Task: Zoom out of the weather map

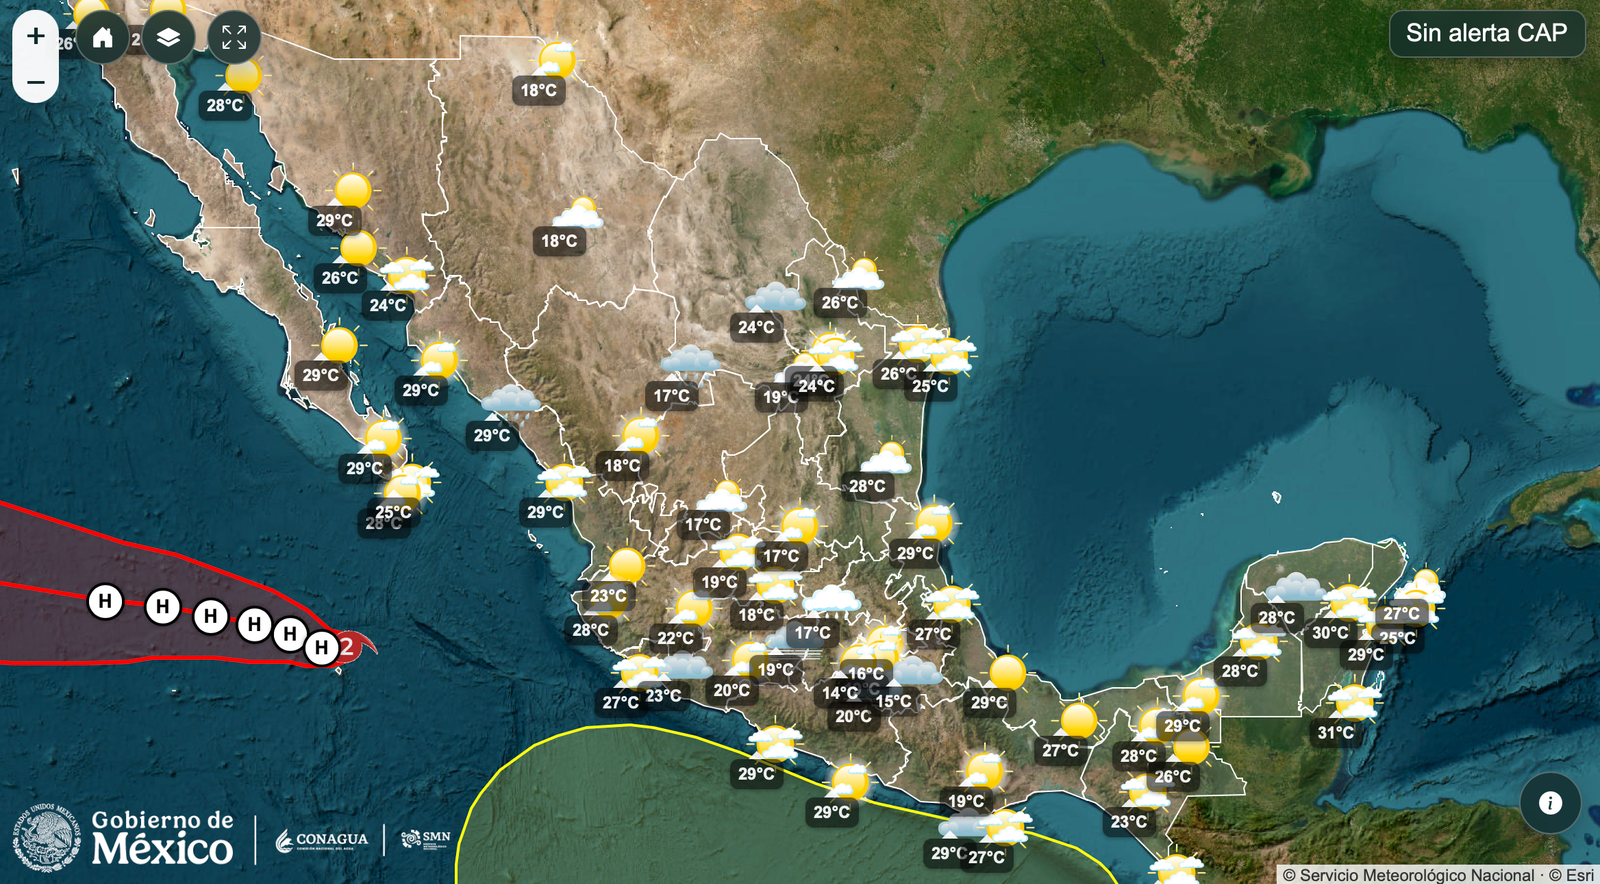Action: pos(36,82)
